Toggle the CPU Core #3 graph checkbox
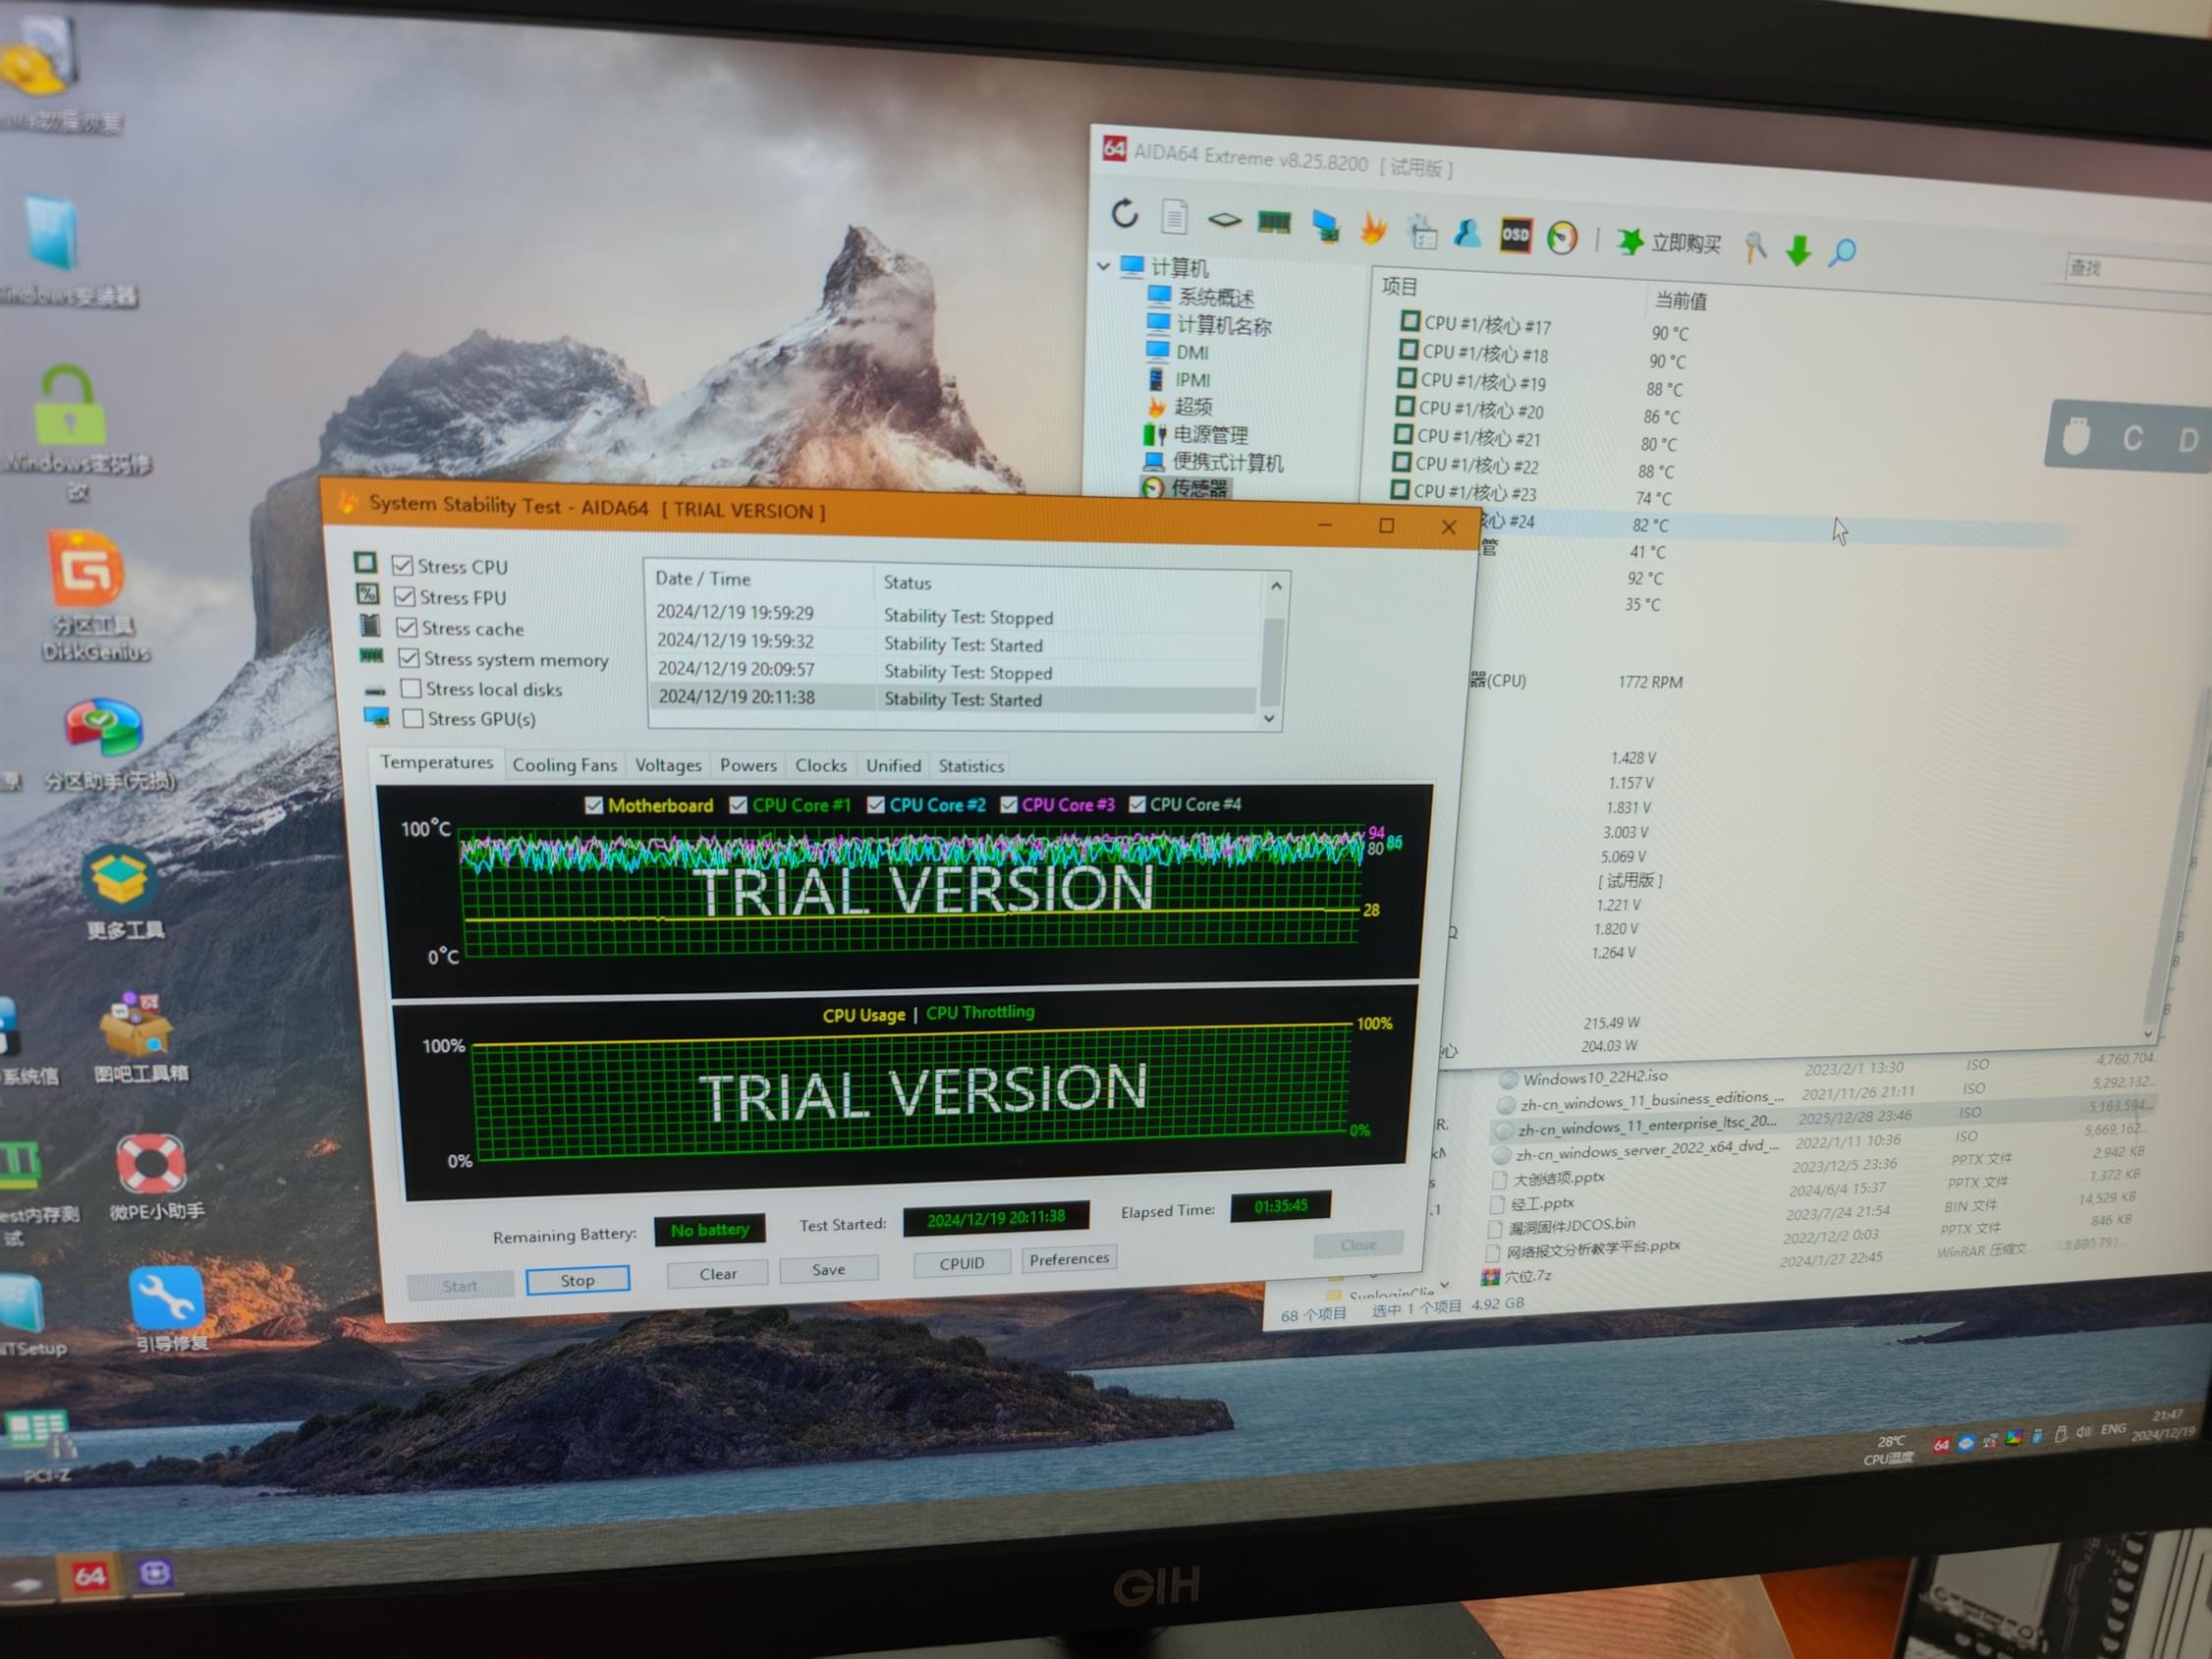 click(1009, 804)
